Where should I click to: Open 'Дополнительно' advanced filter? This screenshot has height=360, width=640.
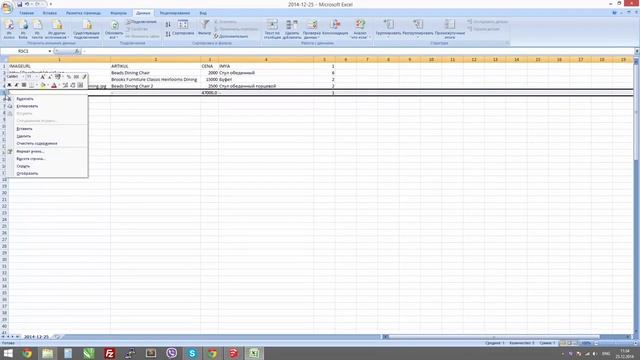[x=231, y=36]
